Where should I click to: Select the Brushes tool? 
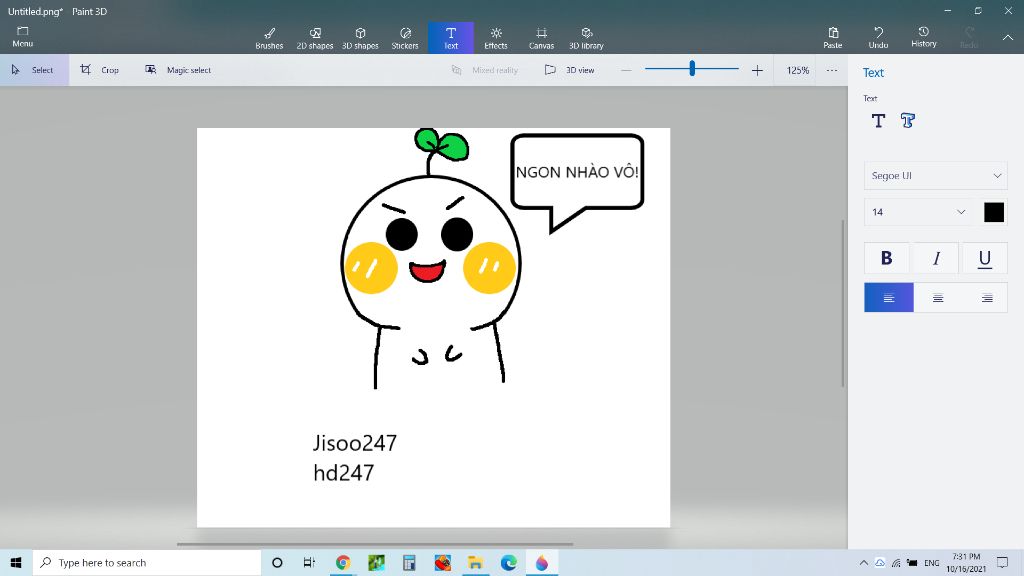[x=269, y=38]
